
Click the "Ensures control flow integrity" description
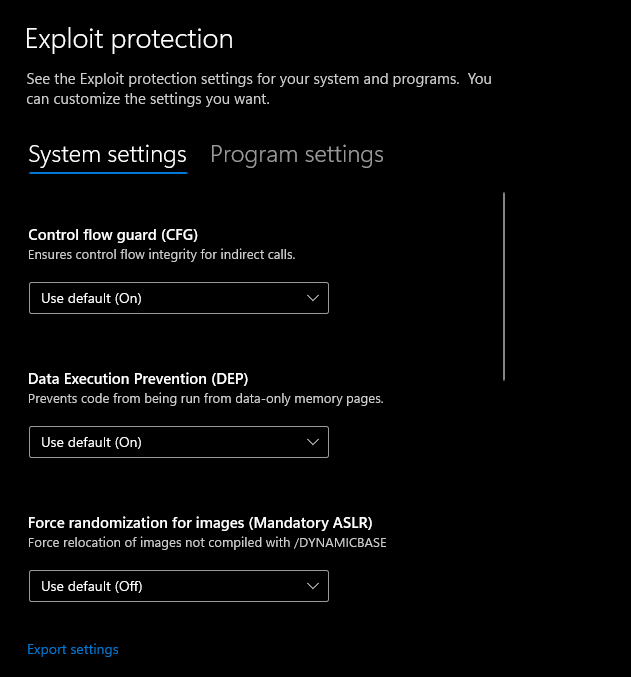pyautogui.click(x=162, y=255)
